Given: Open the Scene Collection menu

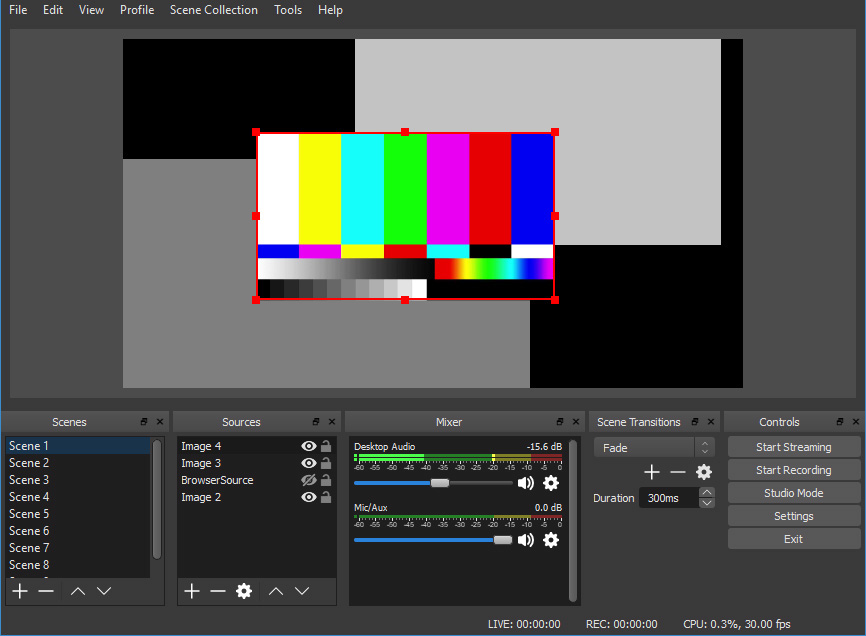Looking at the screenshot, I should tap(214, 10).
